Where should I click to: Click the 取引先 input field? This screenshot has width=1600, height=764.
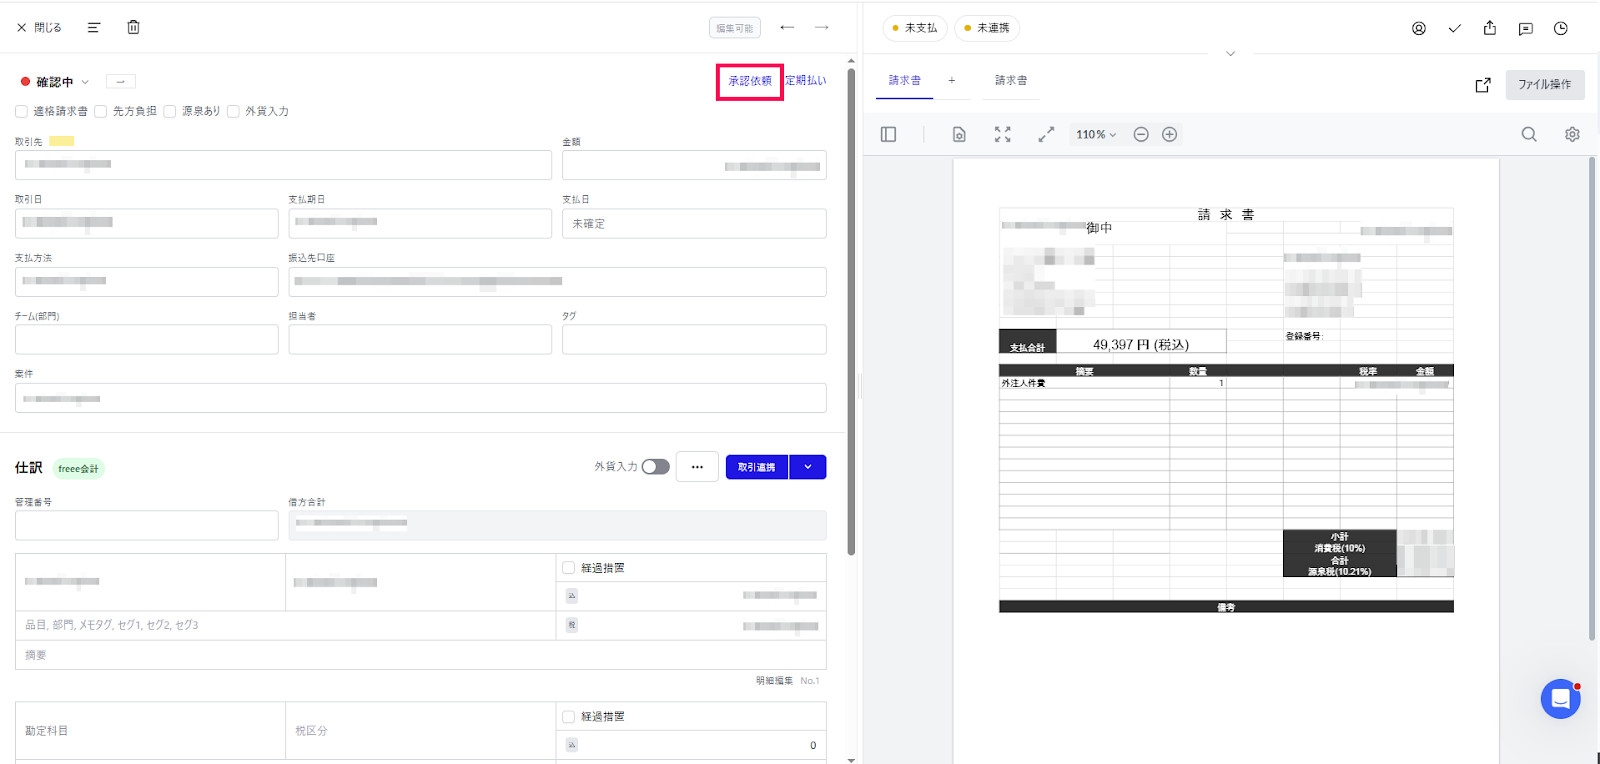[283, 165]
